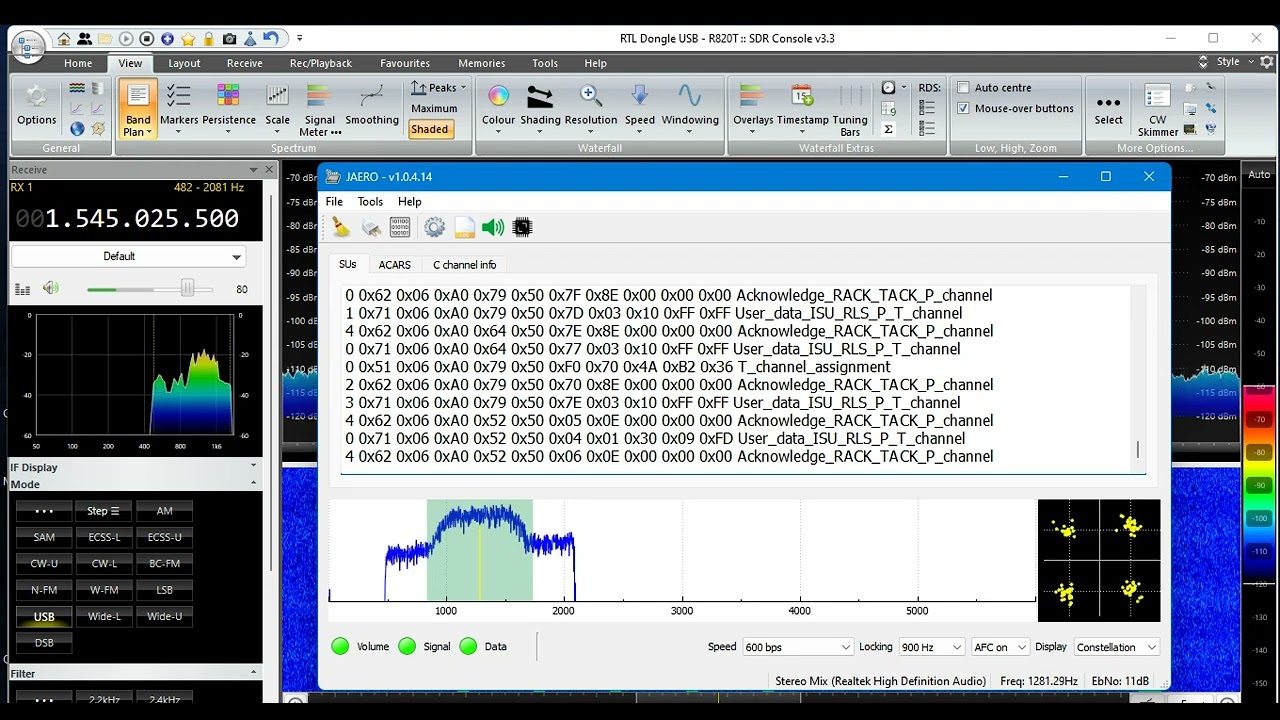
Task: Click the stop icon in quick access toolbar
Action: coord(147,39)
